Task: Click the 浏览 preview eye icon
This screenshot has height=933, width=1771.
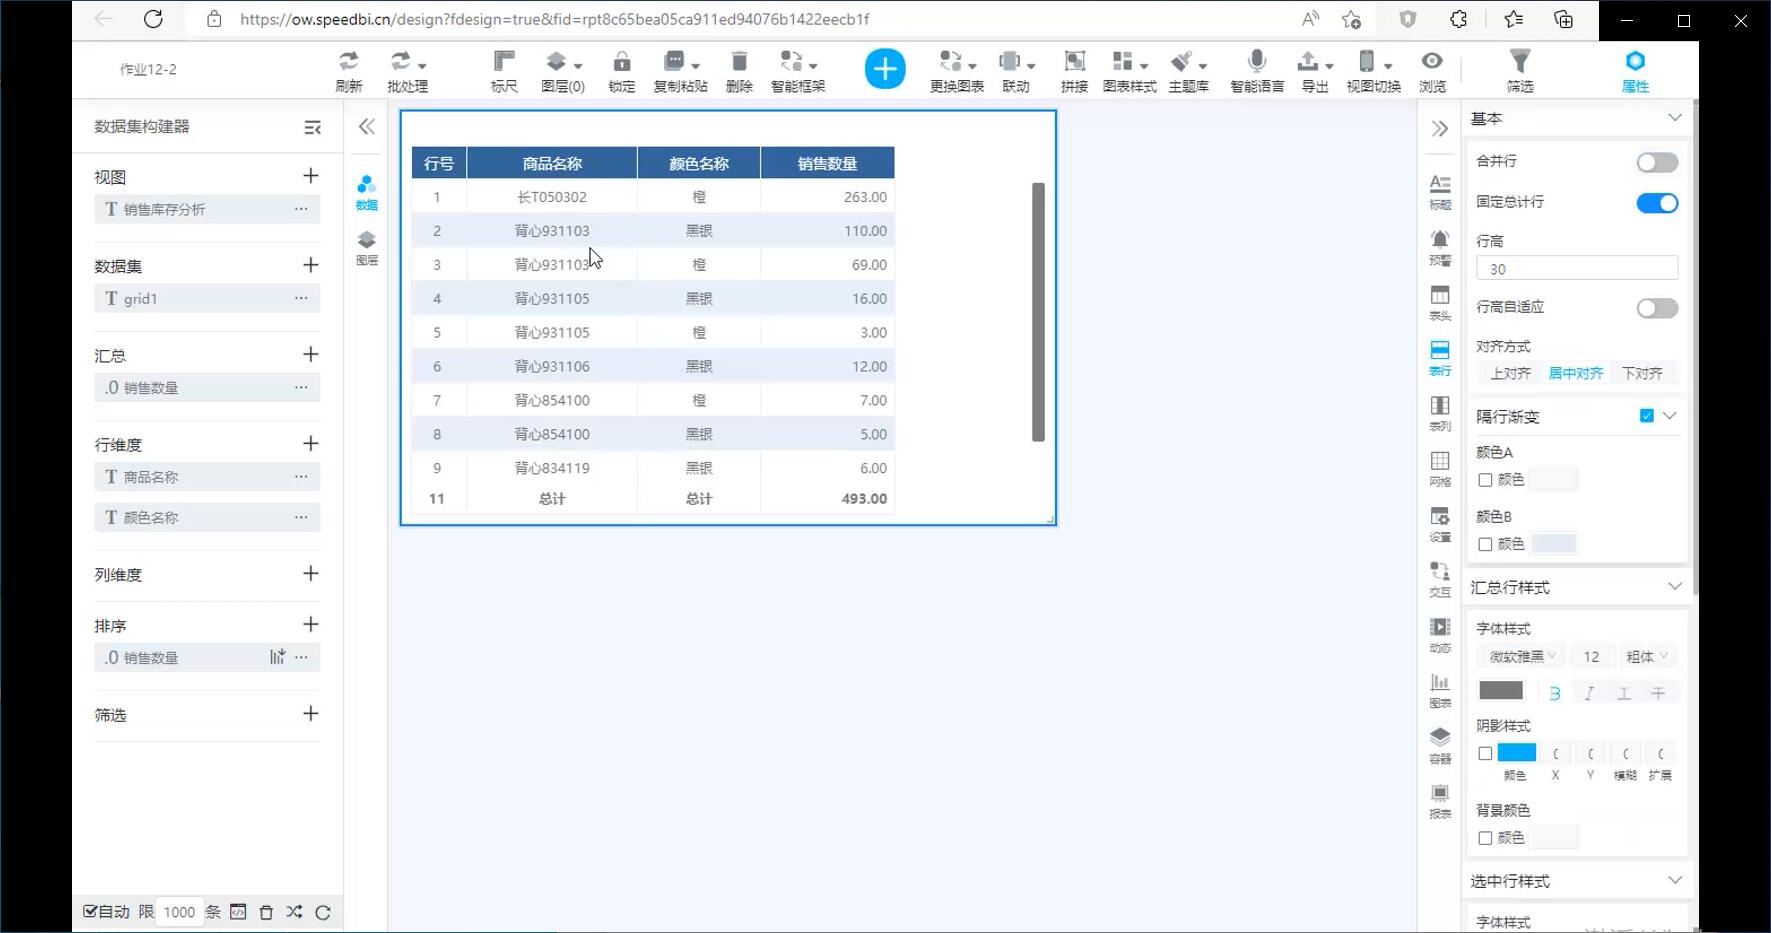Action: (x=1432, y=62)
